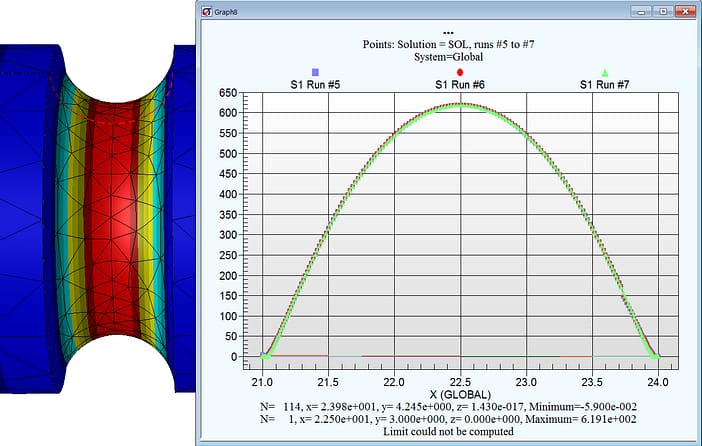This screenshot has height=446, width=702.
Task: Maximize the Graph8 window
Action: pyautogui.click(x=660, y=12)
